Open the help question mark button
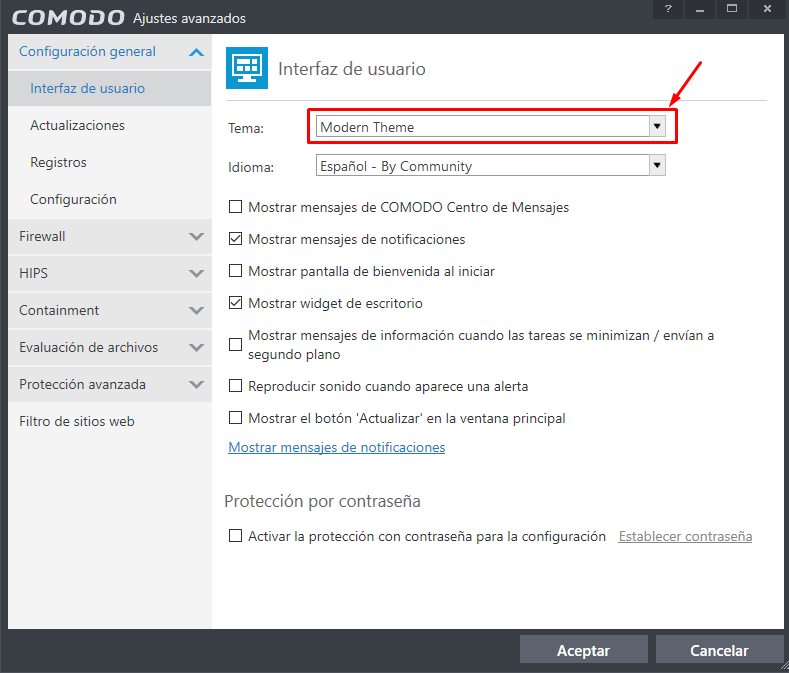Screen dimensions: 789x673 [x=668, y=9]
